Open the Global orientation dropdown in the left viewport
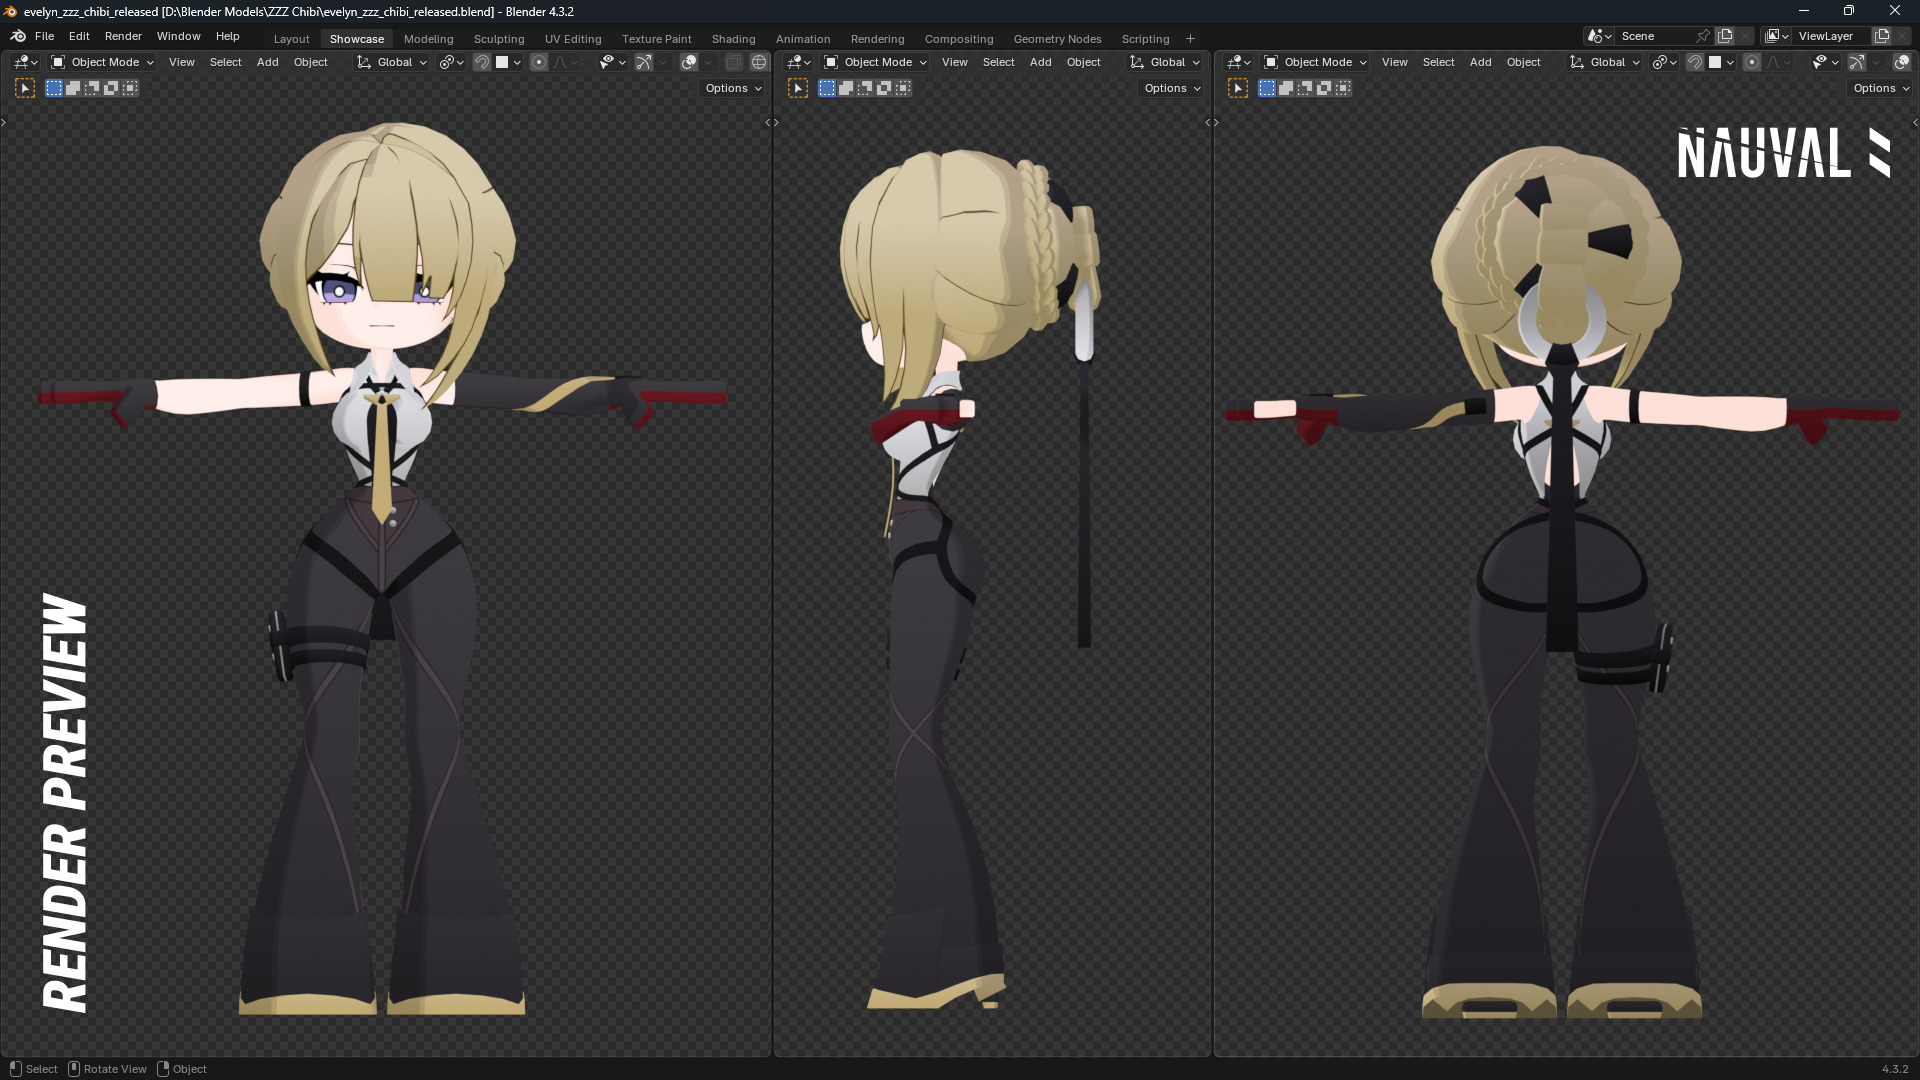1920x1080 pixels. click(x=392, y=62)
